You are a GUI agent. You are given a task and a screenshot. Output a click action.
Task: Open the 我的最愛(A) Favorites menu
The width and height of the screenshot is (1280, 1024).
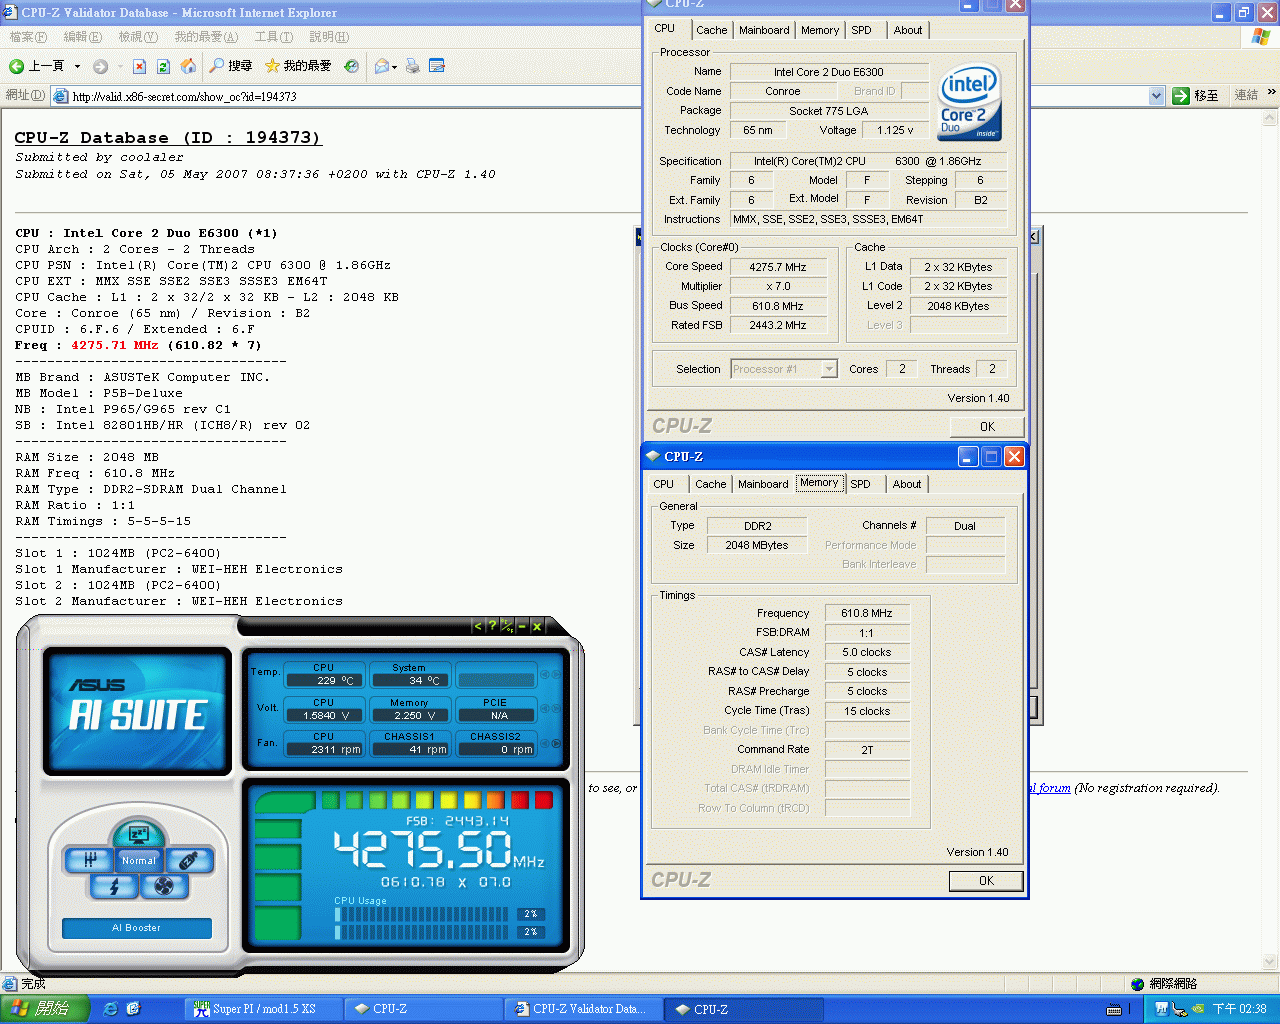coord(206,37)
